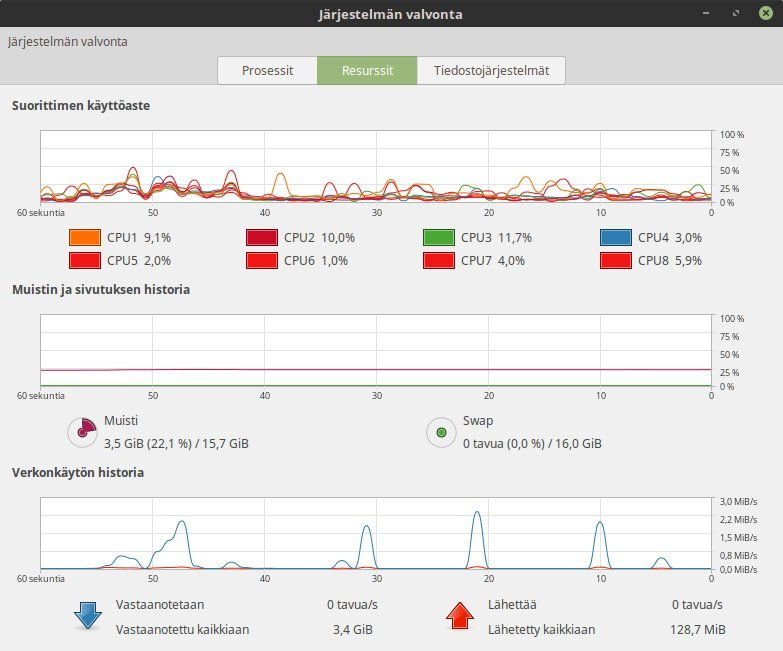The image size is (783, 651).
Task: Click the CPU8 color swatch
Action: [615, 261]
